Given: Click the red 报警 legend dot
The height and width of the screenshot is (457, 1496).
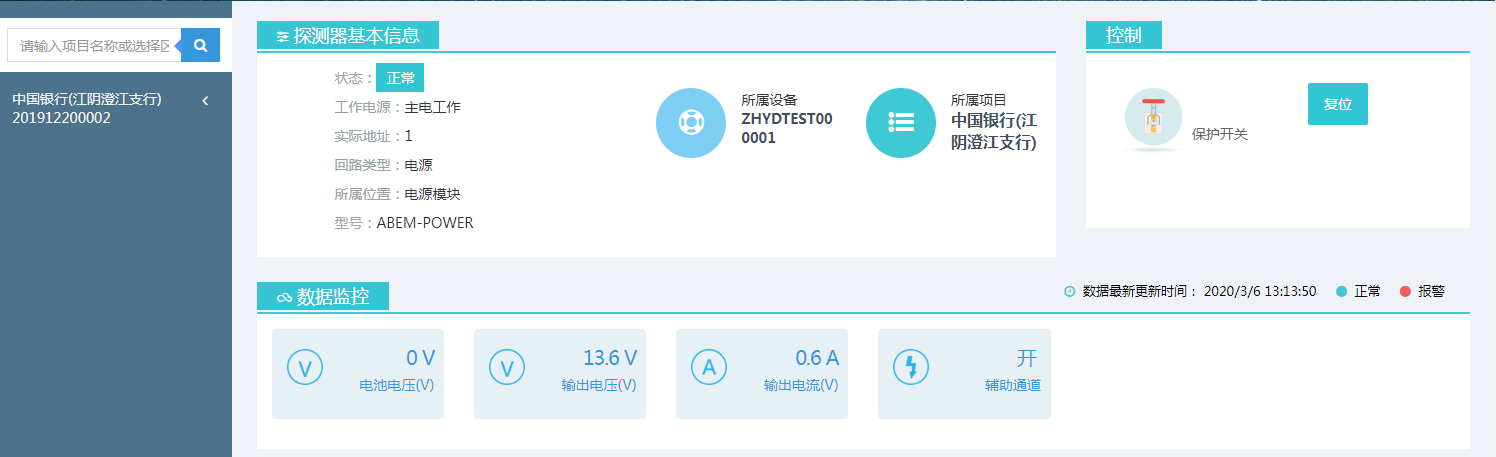Looking at the screenshot, I should [1405, 292].
